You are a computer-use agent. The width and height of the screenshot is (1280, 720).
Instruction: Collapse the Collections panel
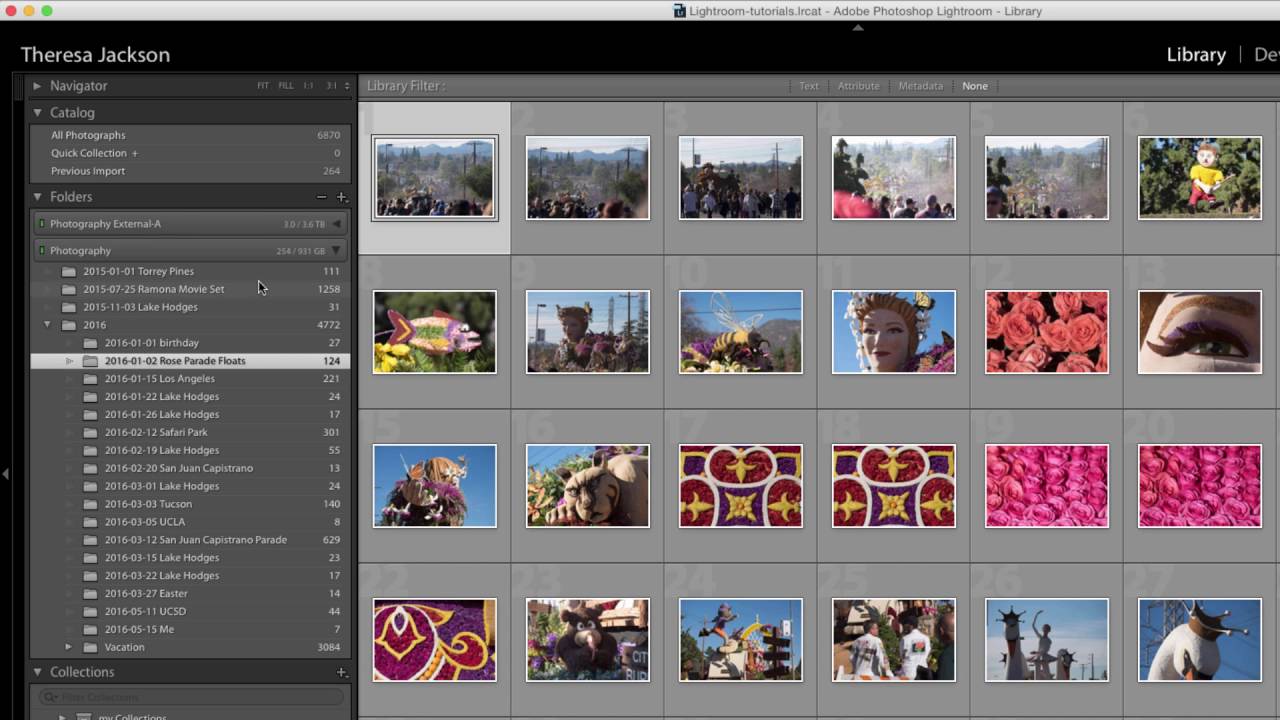(x=37, y=672)
